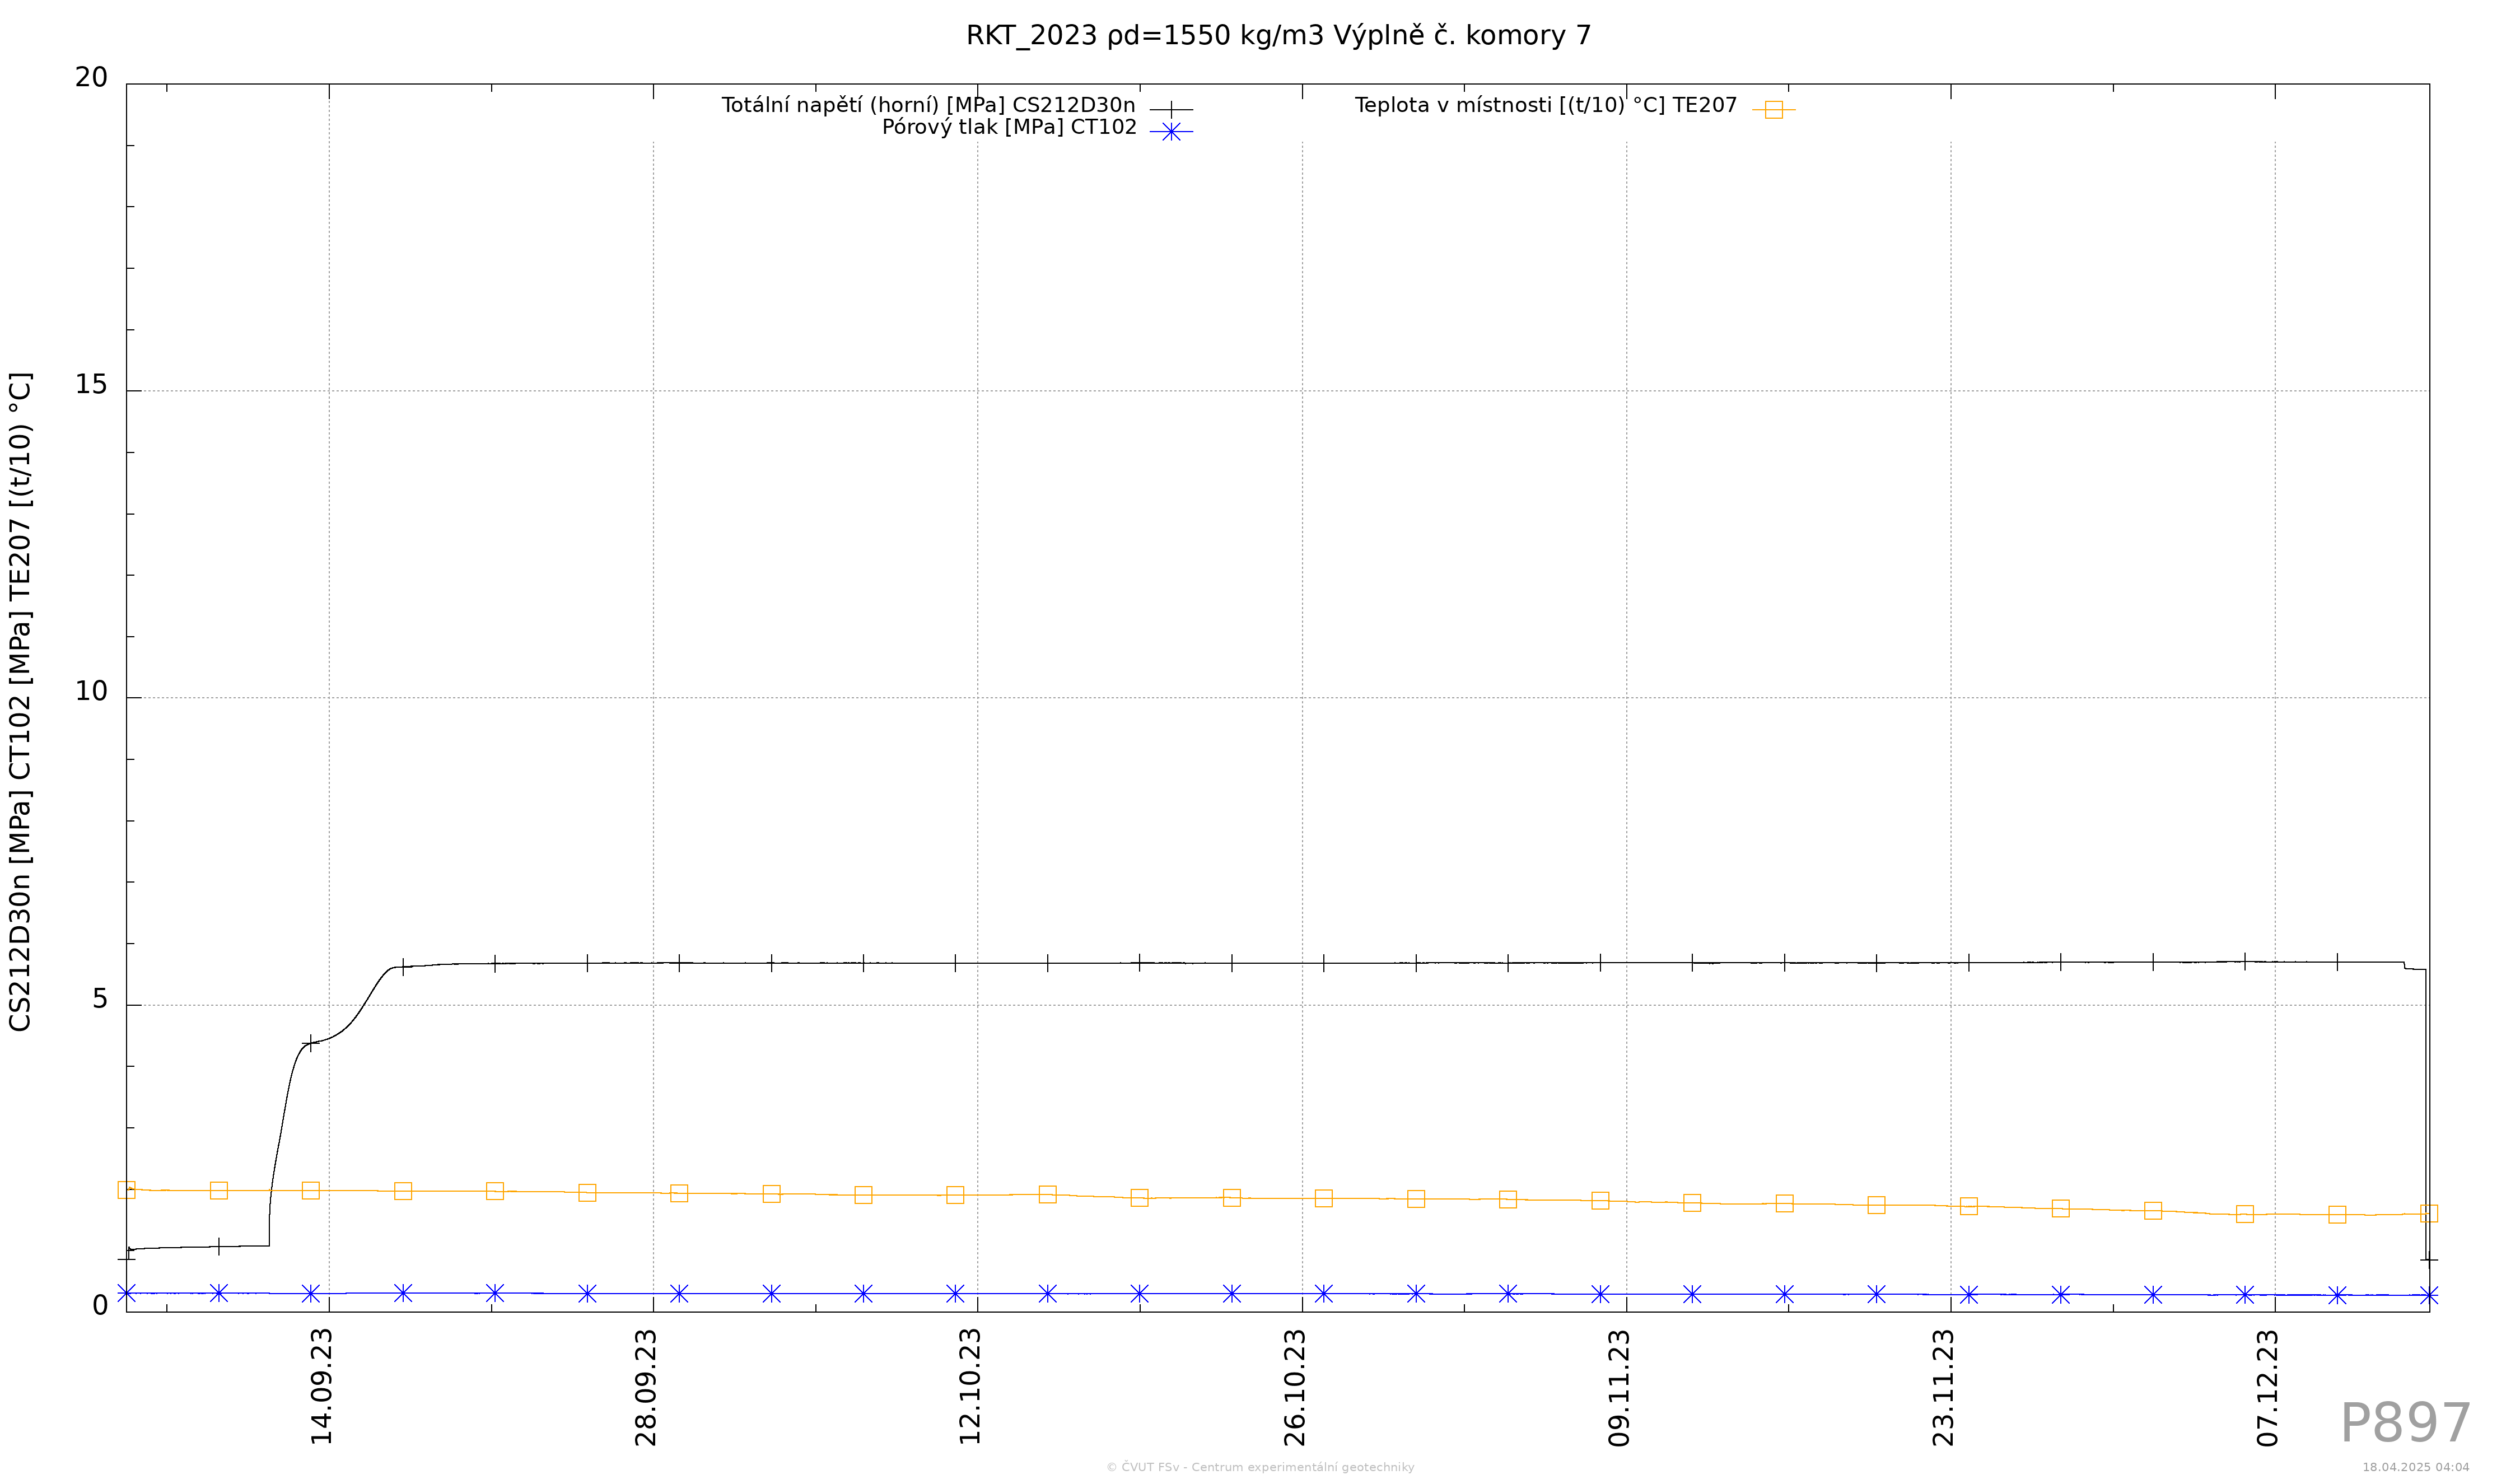The width and height of the screenshot is (2520, 1484).
Task: Click x-axis date label '28.09.23'
Action: tap(647, 1387)
